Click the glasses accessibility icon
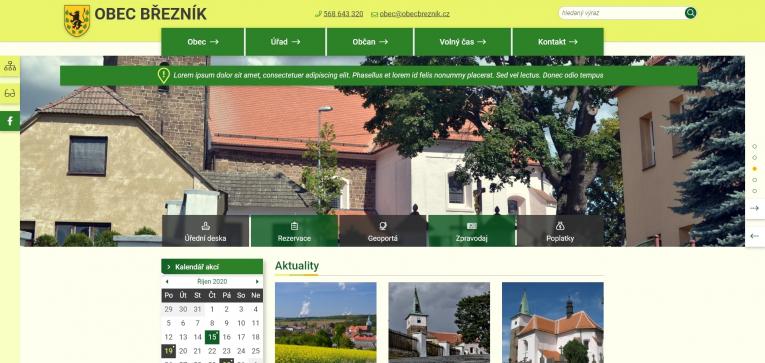The width and height of the screenshot is (765, 363). pyautogui.click(x=10, y=94)
